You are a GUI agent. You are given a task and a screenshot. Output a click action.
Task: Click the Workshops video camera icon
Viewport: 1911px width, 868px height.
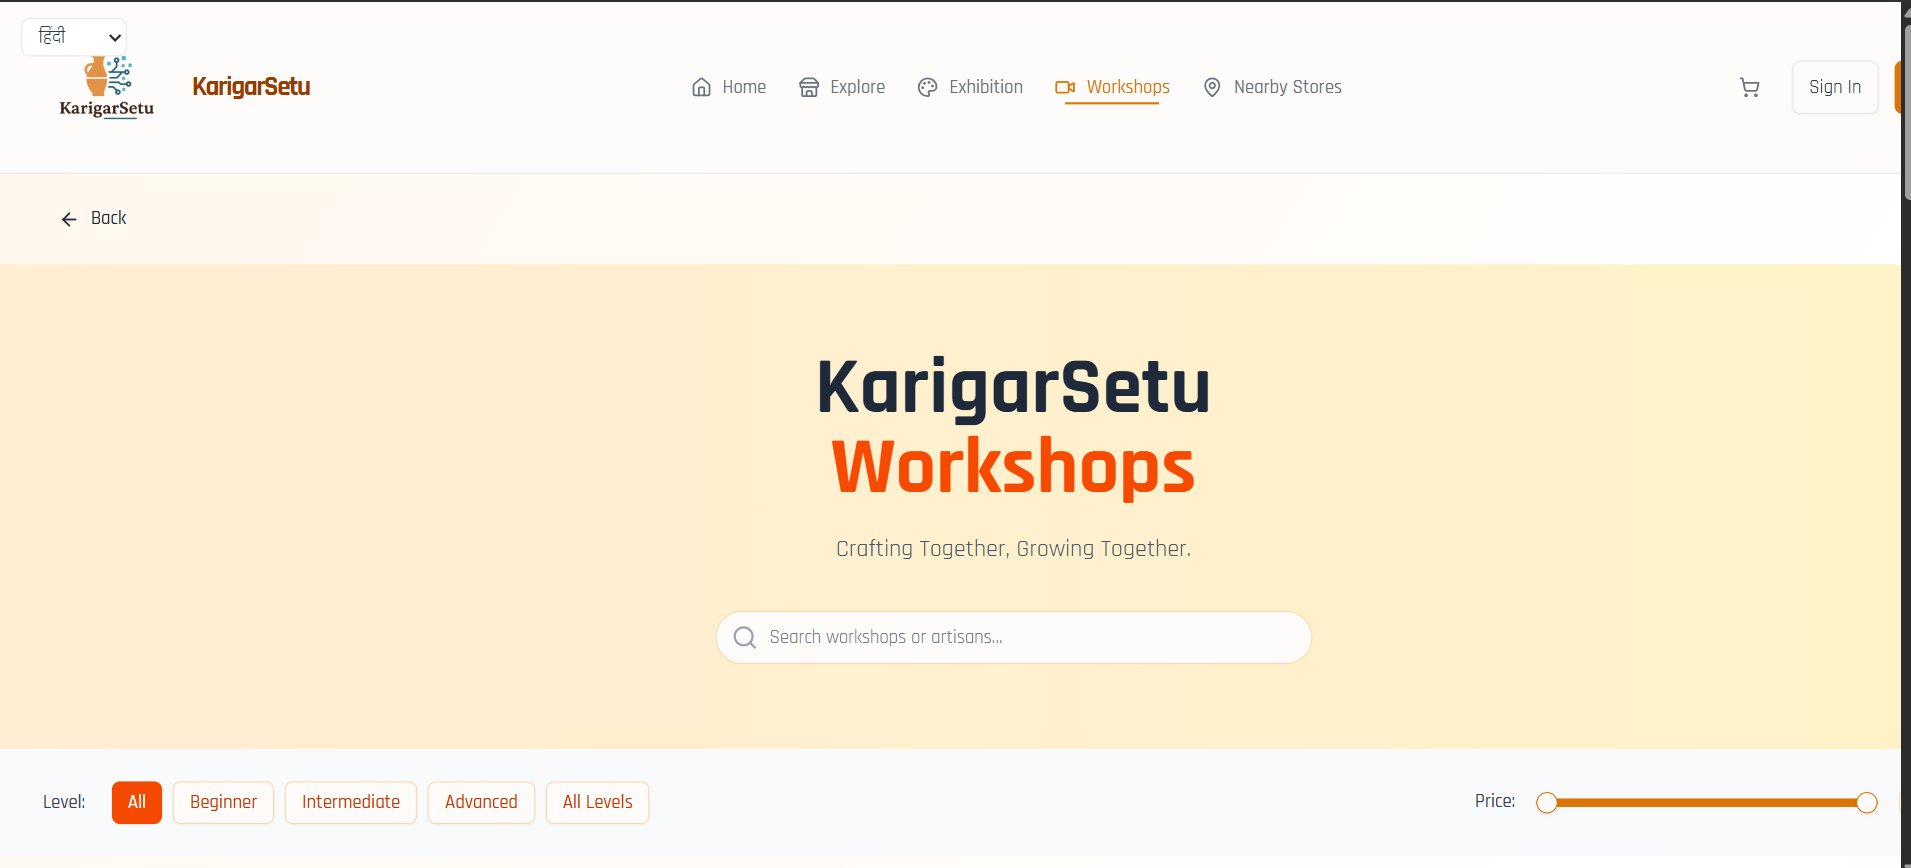[1065, 87]
